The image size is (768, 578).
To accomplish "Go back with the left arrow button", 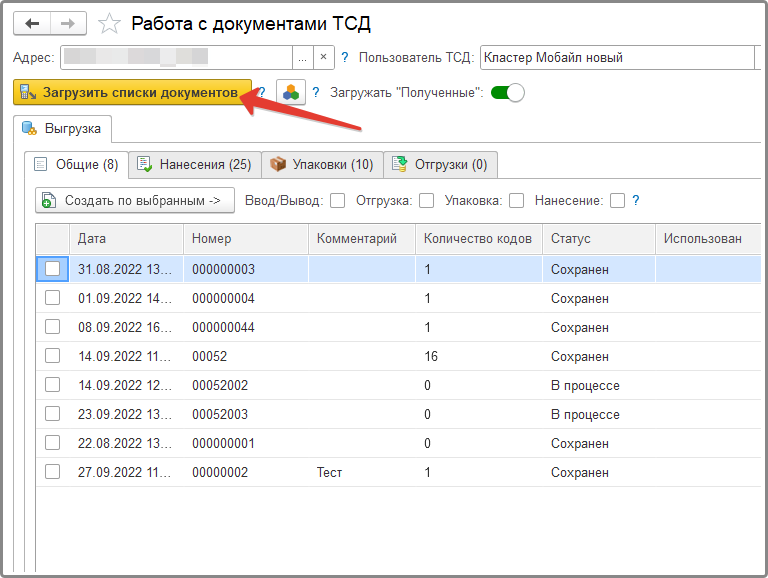I will [x=32, y=23].
